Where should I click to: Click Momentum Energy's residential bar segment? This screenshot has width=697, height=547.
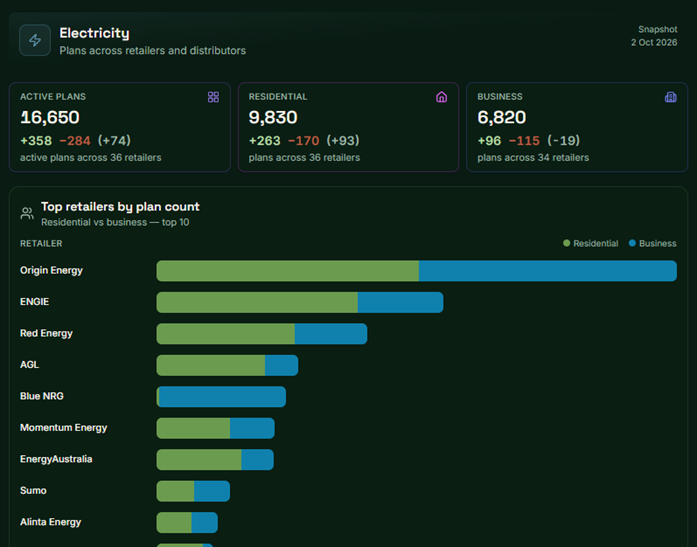[193, 428]
